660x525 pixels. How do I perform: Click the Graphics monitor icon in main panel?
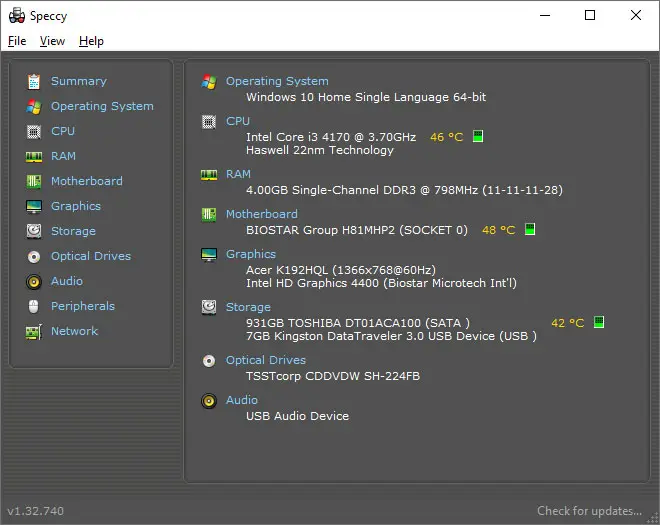point(209,255)
